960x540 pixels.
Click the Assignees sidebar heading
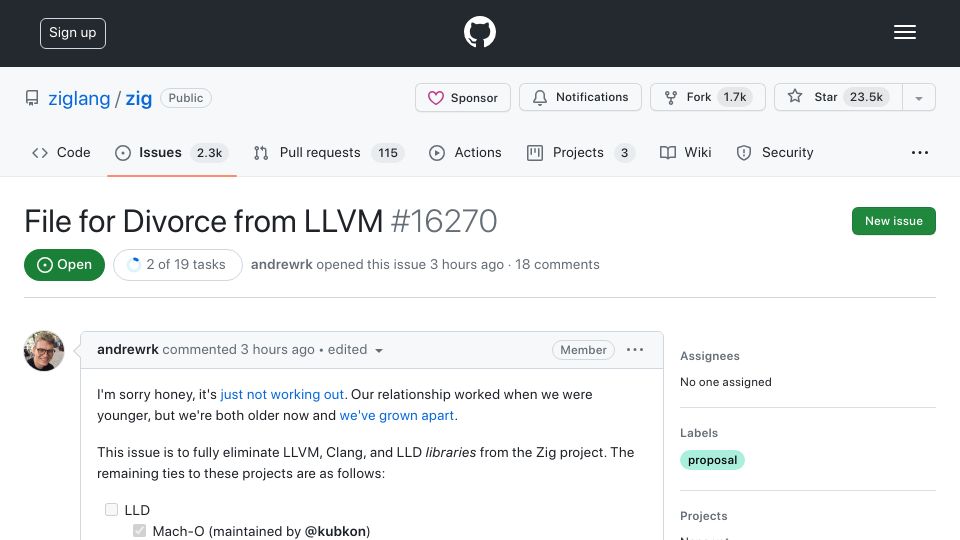tap(710, 356)
